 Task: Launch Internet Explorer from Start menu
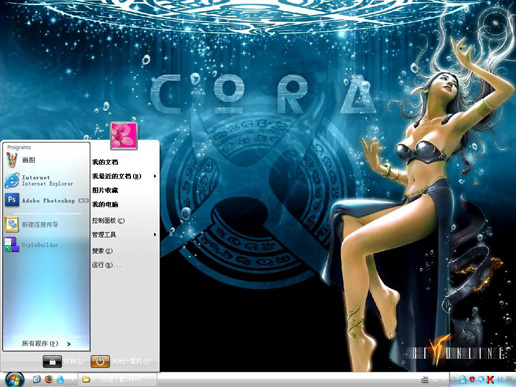[x=47, y=180]
